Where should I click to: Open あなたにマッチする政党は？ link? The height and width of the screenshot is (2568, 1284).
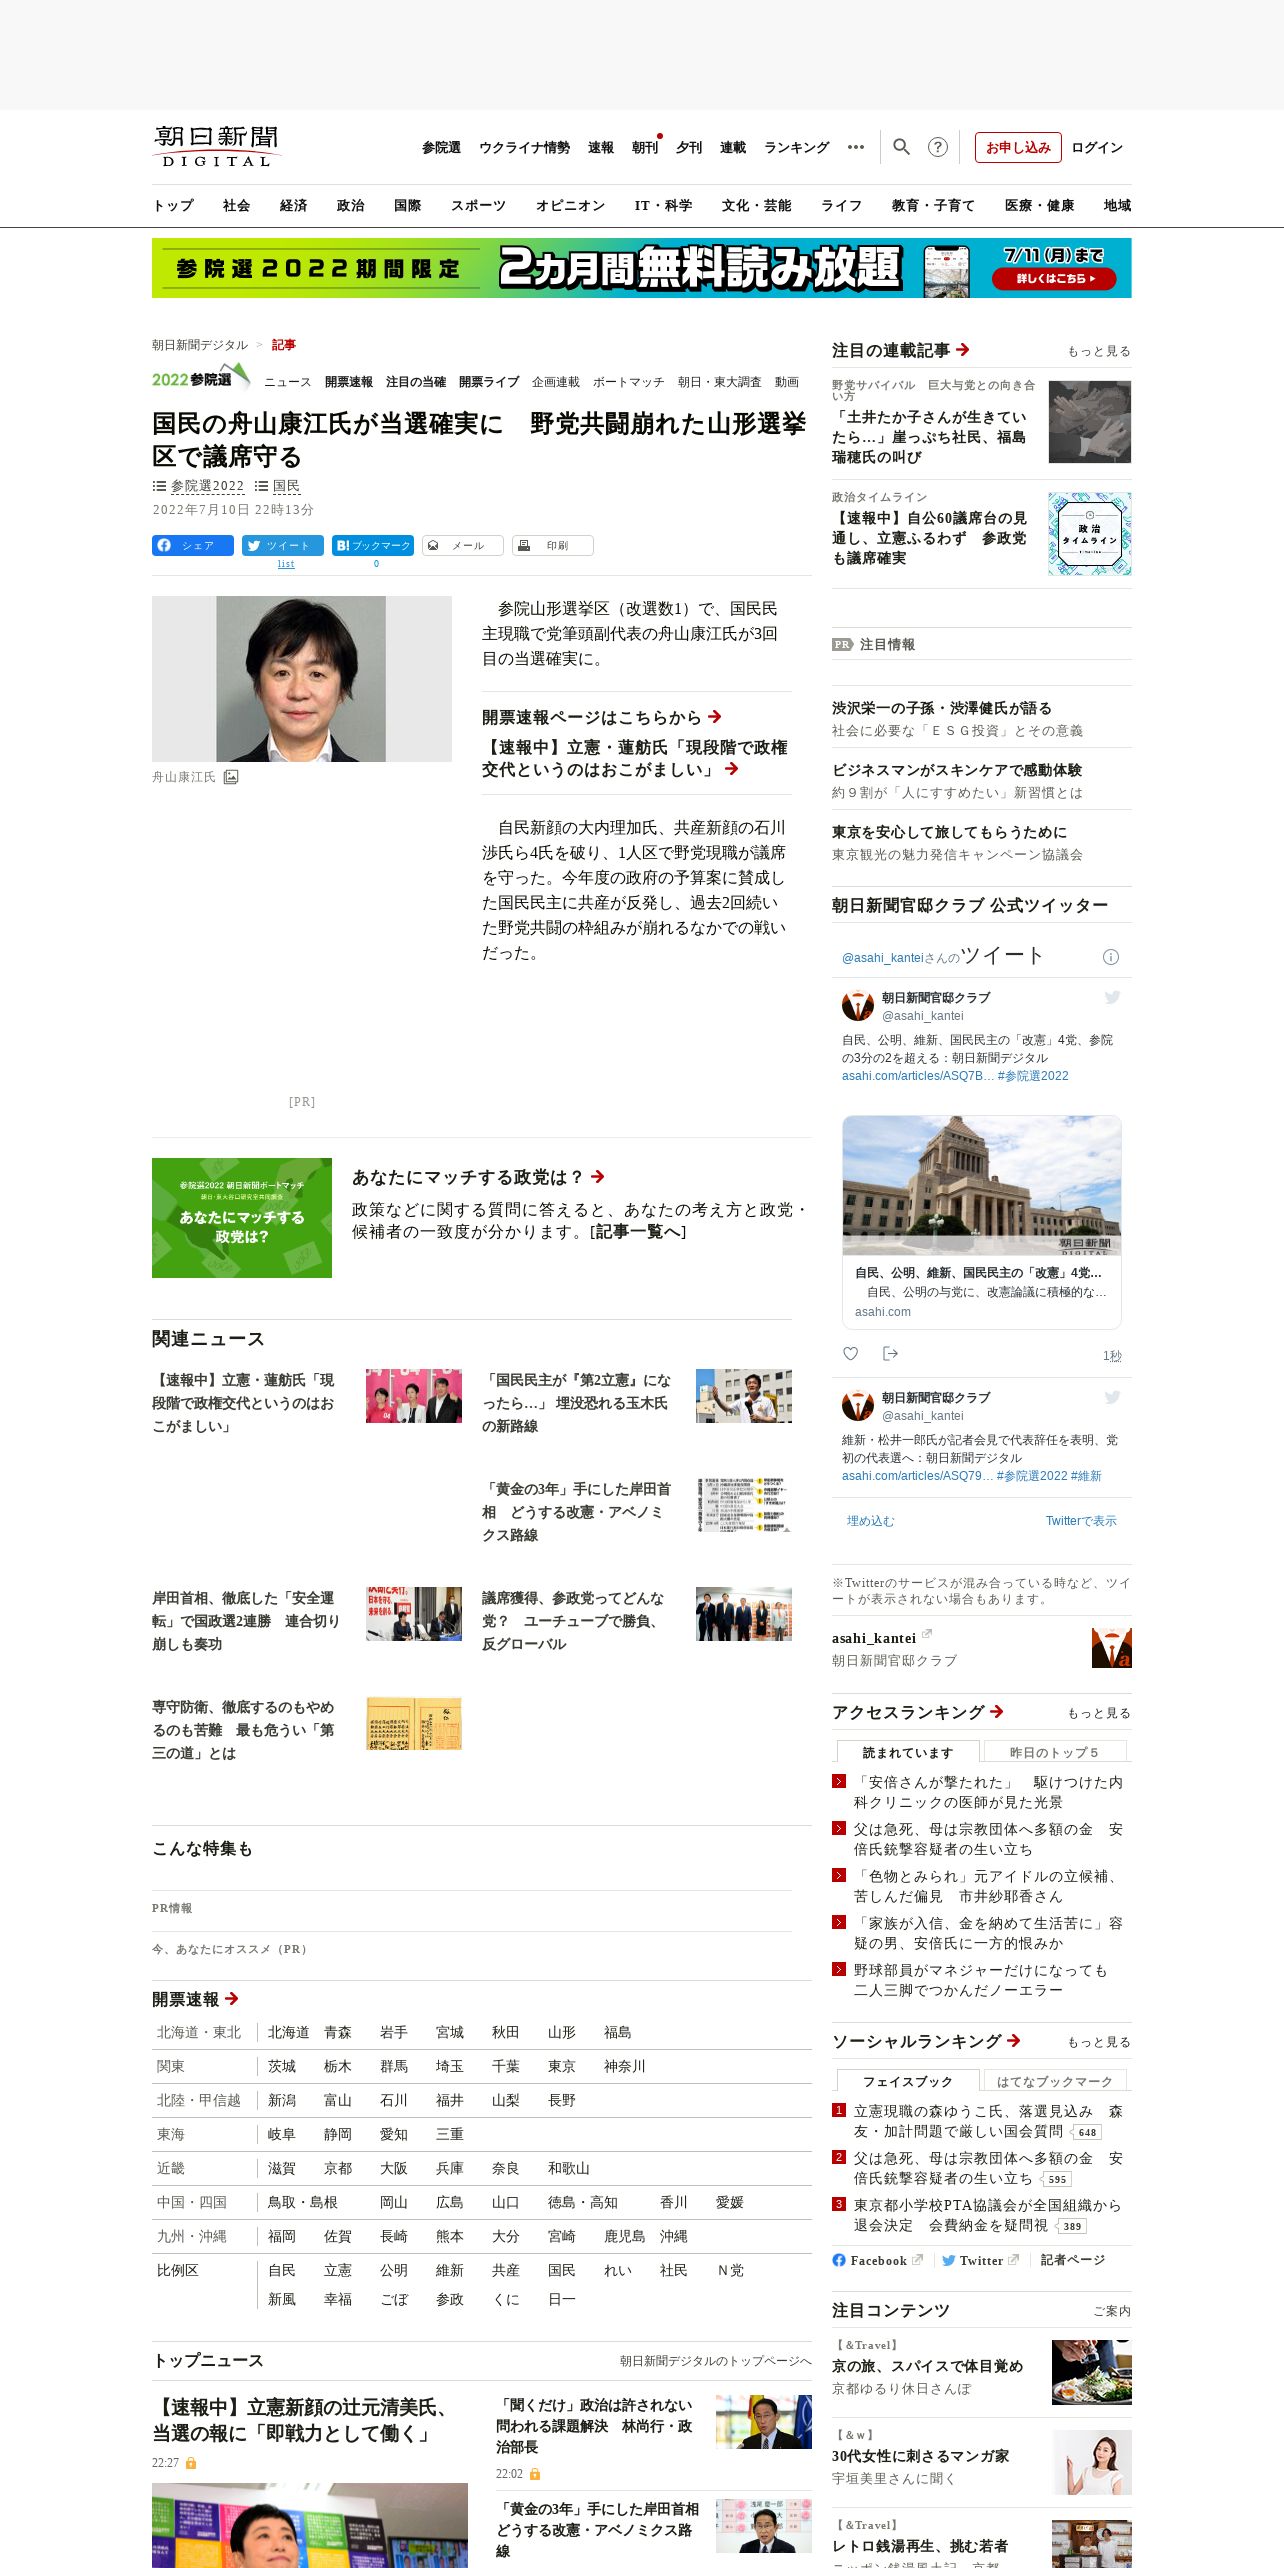tap(478, 1177)
